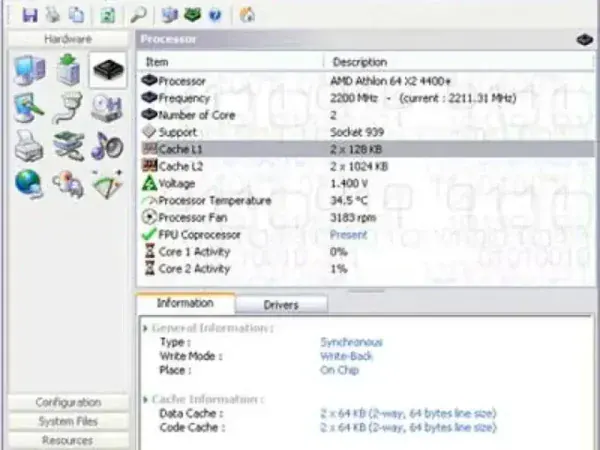
Task: Select the black Processor chip sidebar icon
Action: click(x=108, y=70)
